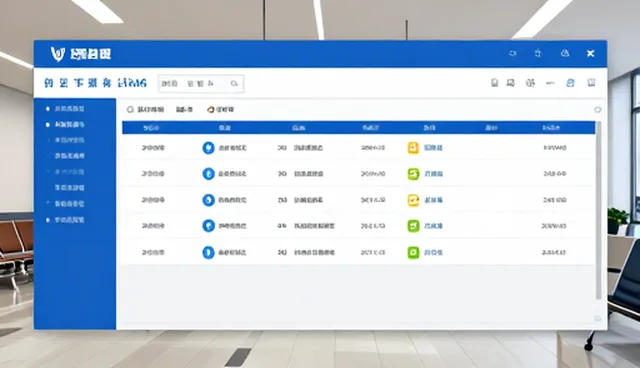The height and width of the screenshot is (368, 640).
Task: Click the vertical scrollbar of the table
Action: (x=598, y=210)
